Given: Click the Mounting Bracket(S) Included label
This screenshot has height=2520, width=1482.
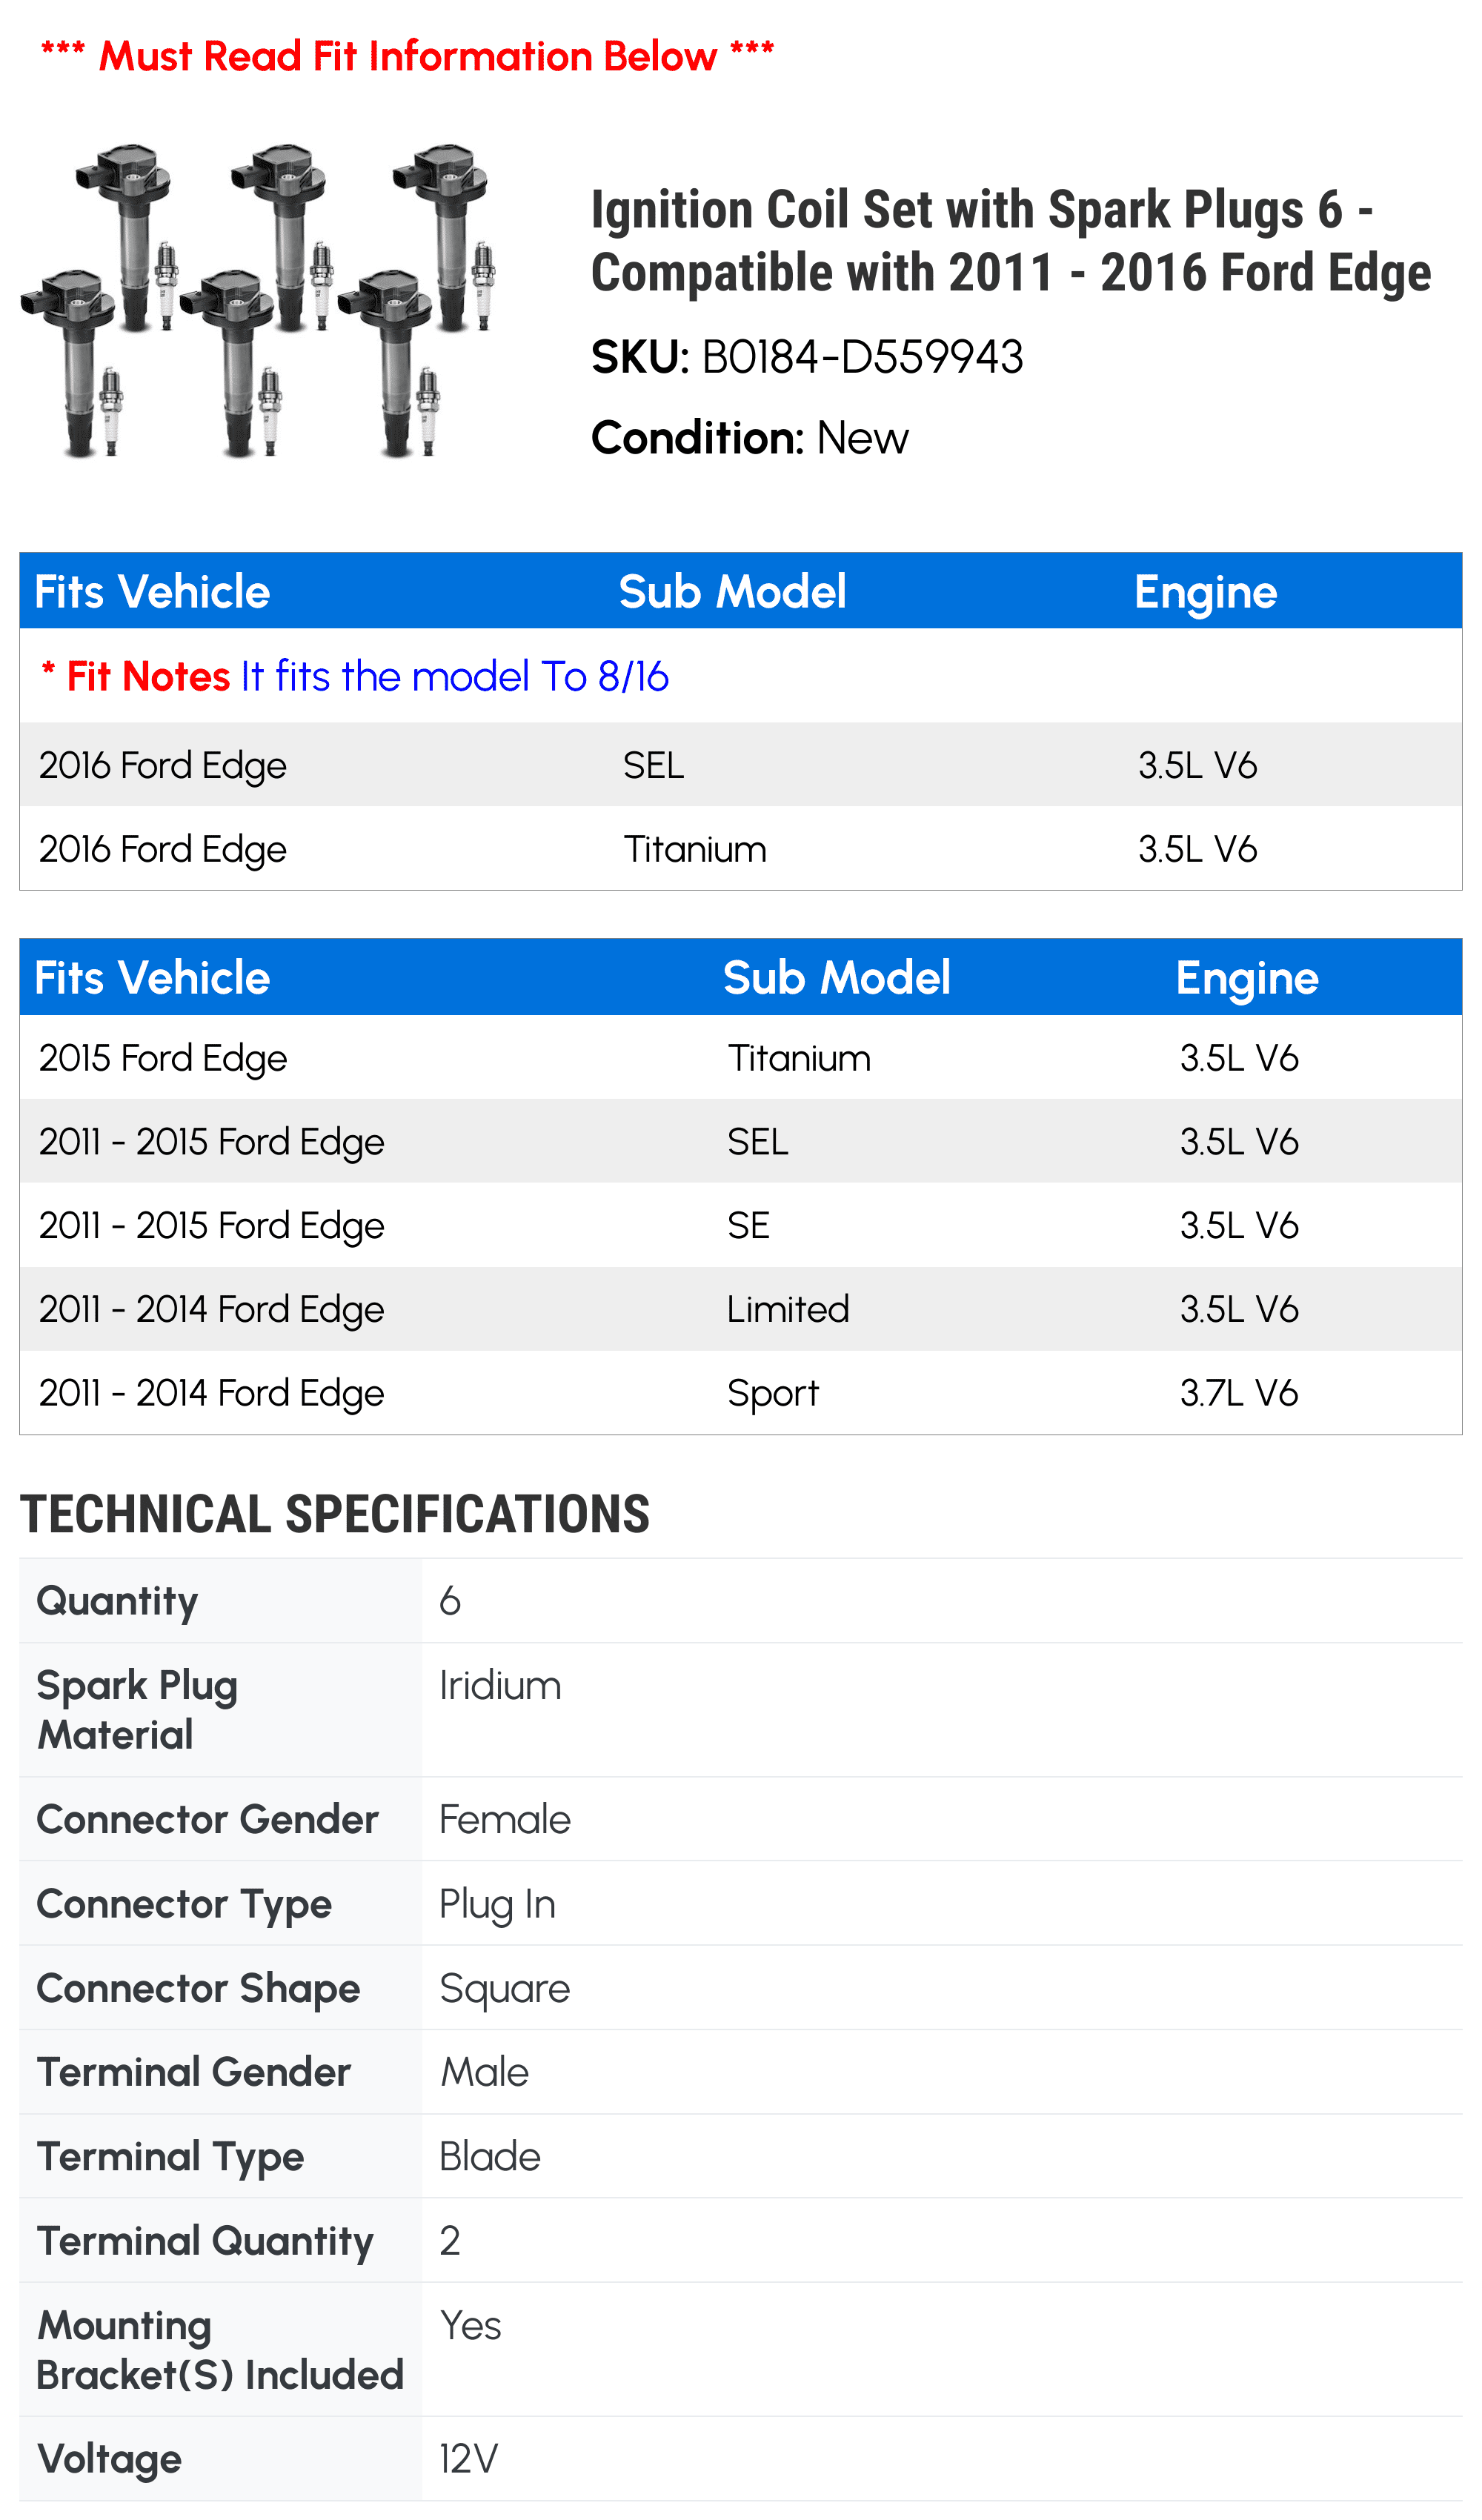Looking at the screenshot, I should pos(220,2350).
